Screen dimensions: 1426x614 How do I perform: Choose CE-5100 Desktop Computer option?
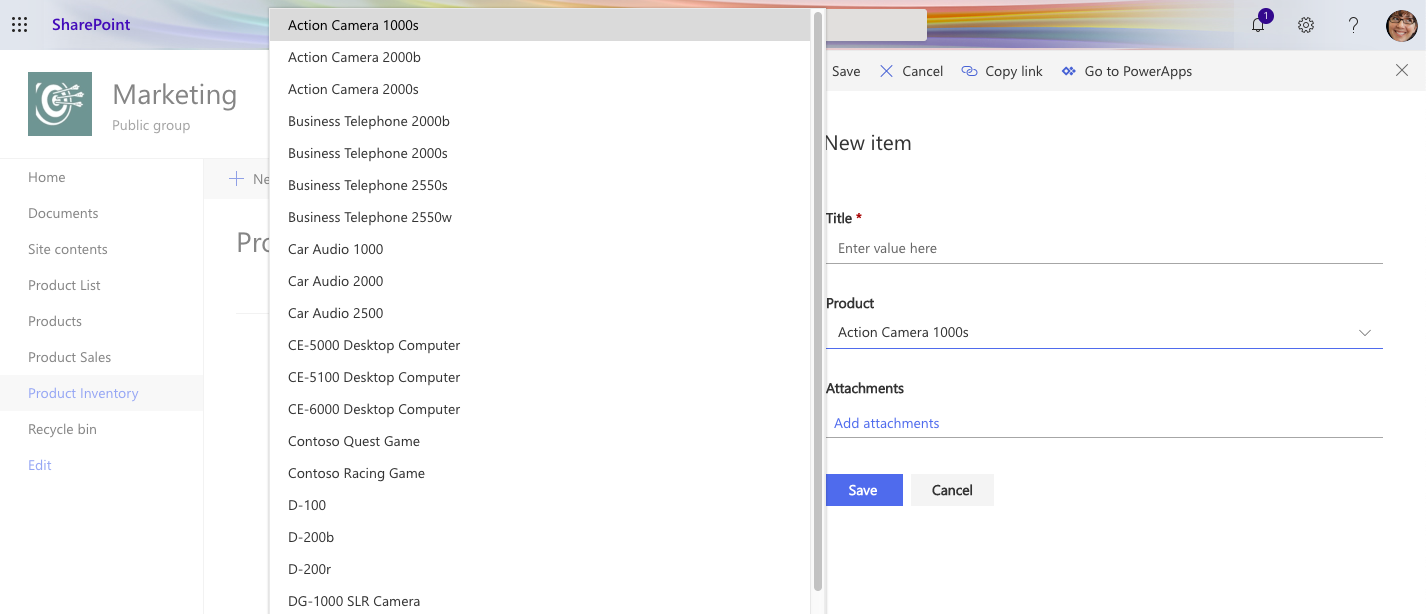[374, 377]
